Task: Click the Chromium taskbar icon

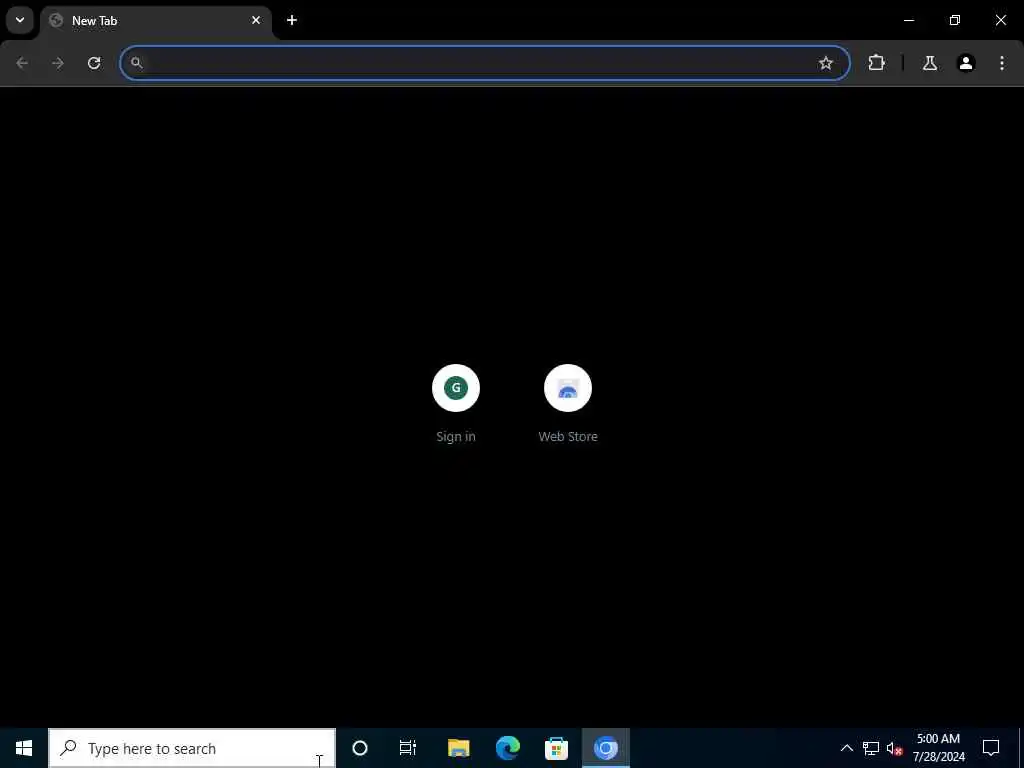Action: (605, 748)
